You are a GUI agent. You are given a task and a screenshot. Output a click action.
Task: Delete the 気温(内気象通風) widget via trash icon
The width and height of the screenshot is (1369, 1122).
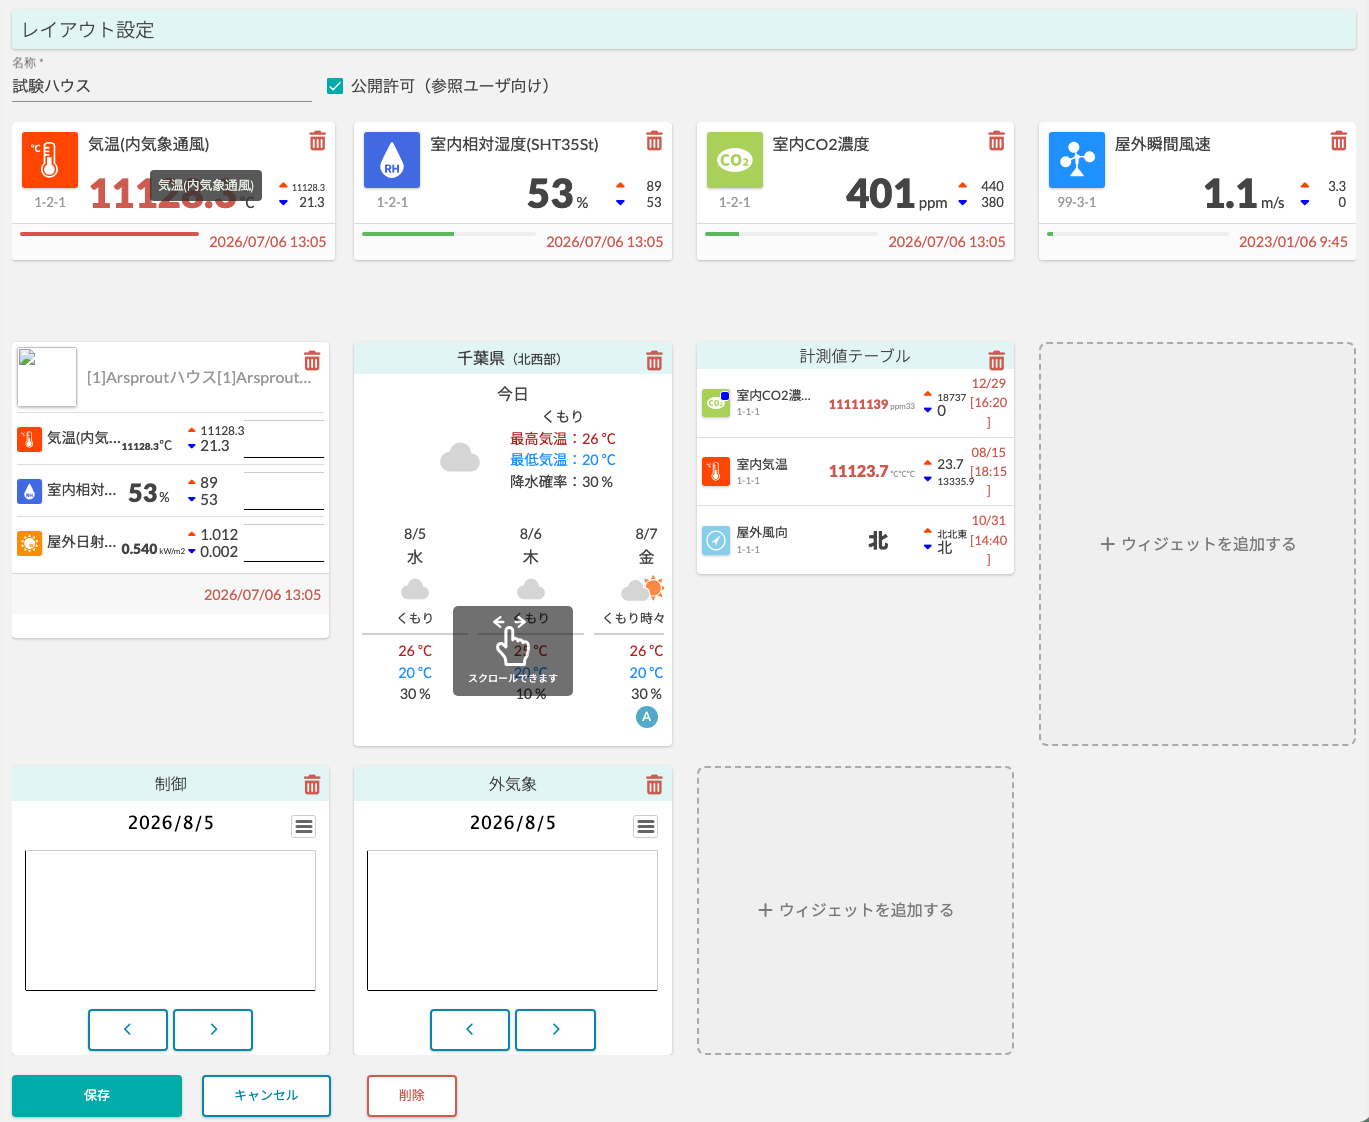coord(317,141)
